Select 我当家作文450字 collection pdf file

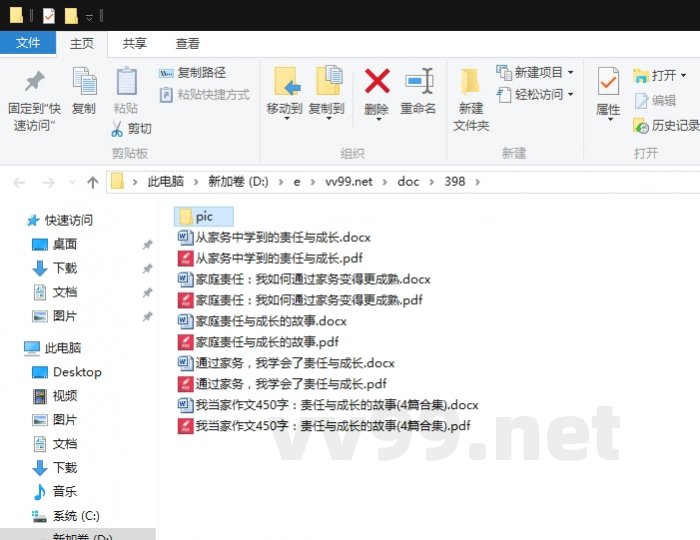(324, 426)
